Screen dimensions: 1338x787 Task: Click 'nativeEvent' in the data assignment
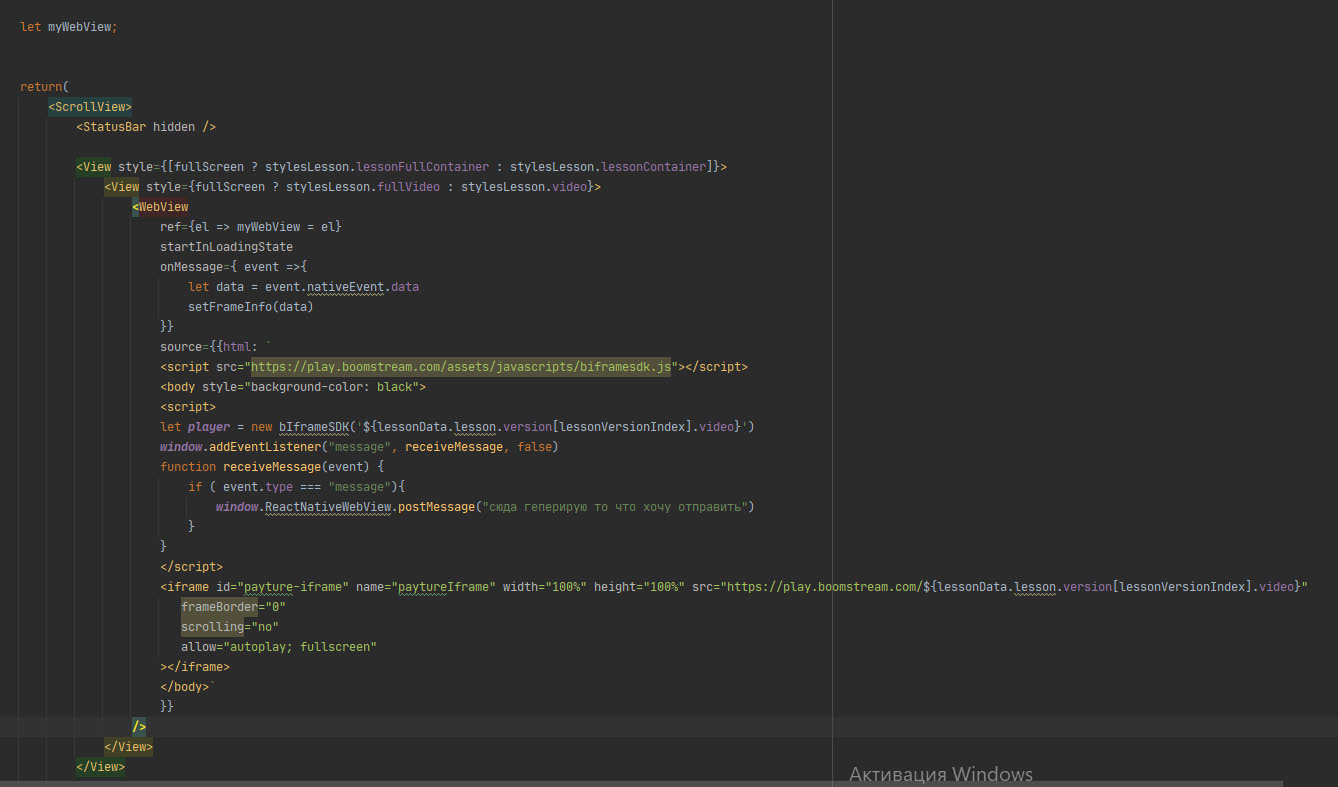coord(345,286)
